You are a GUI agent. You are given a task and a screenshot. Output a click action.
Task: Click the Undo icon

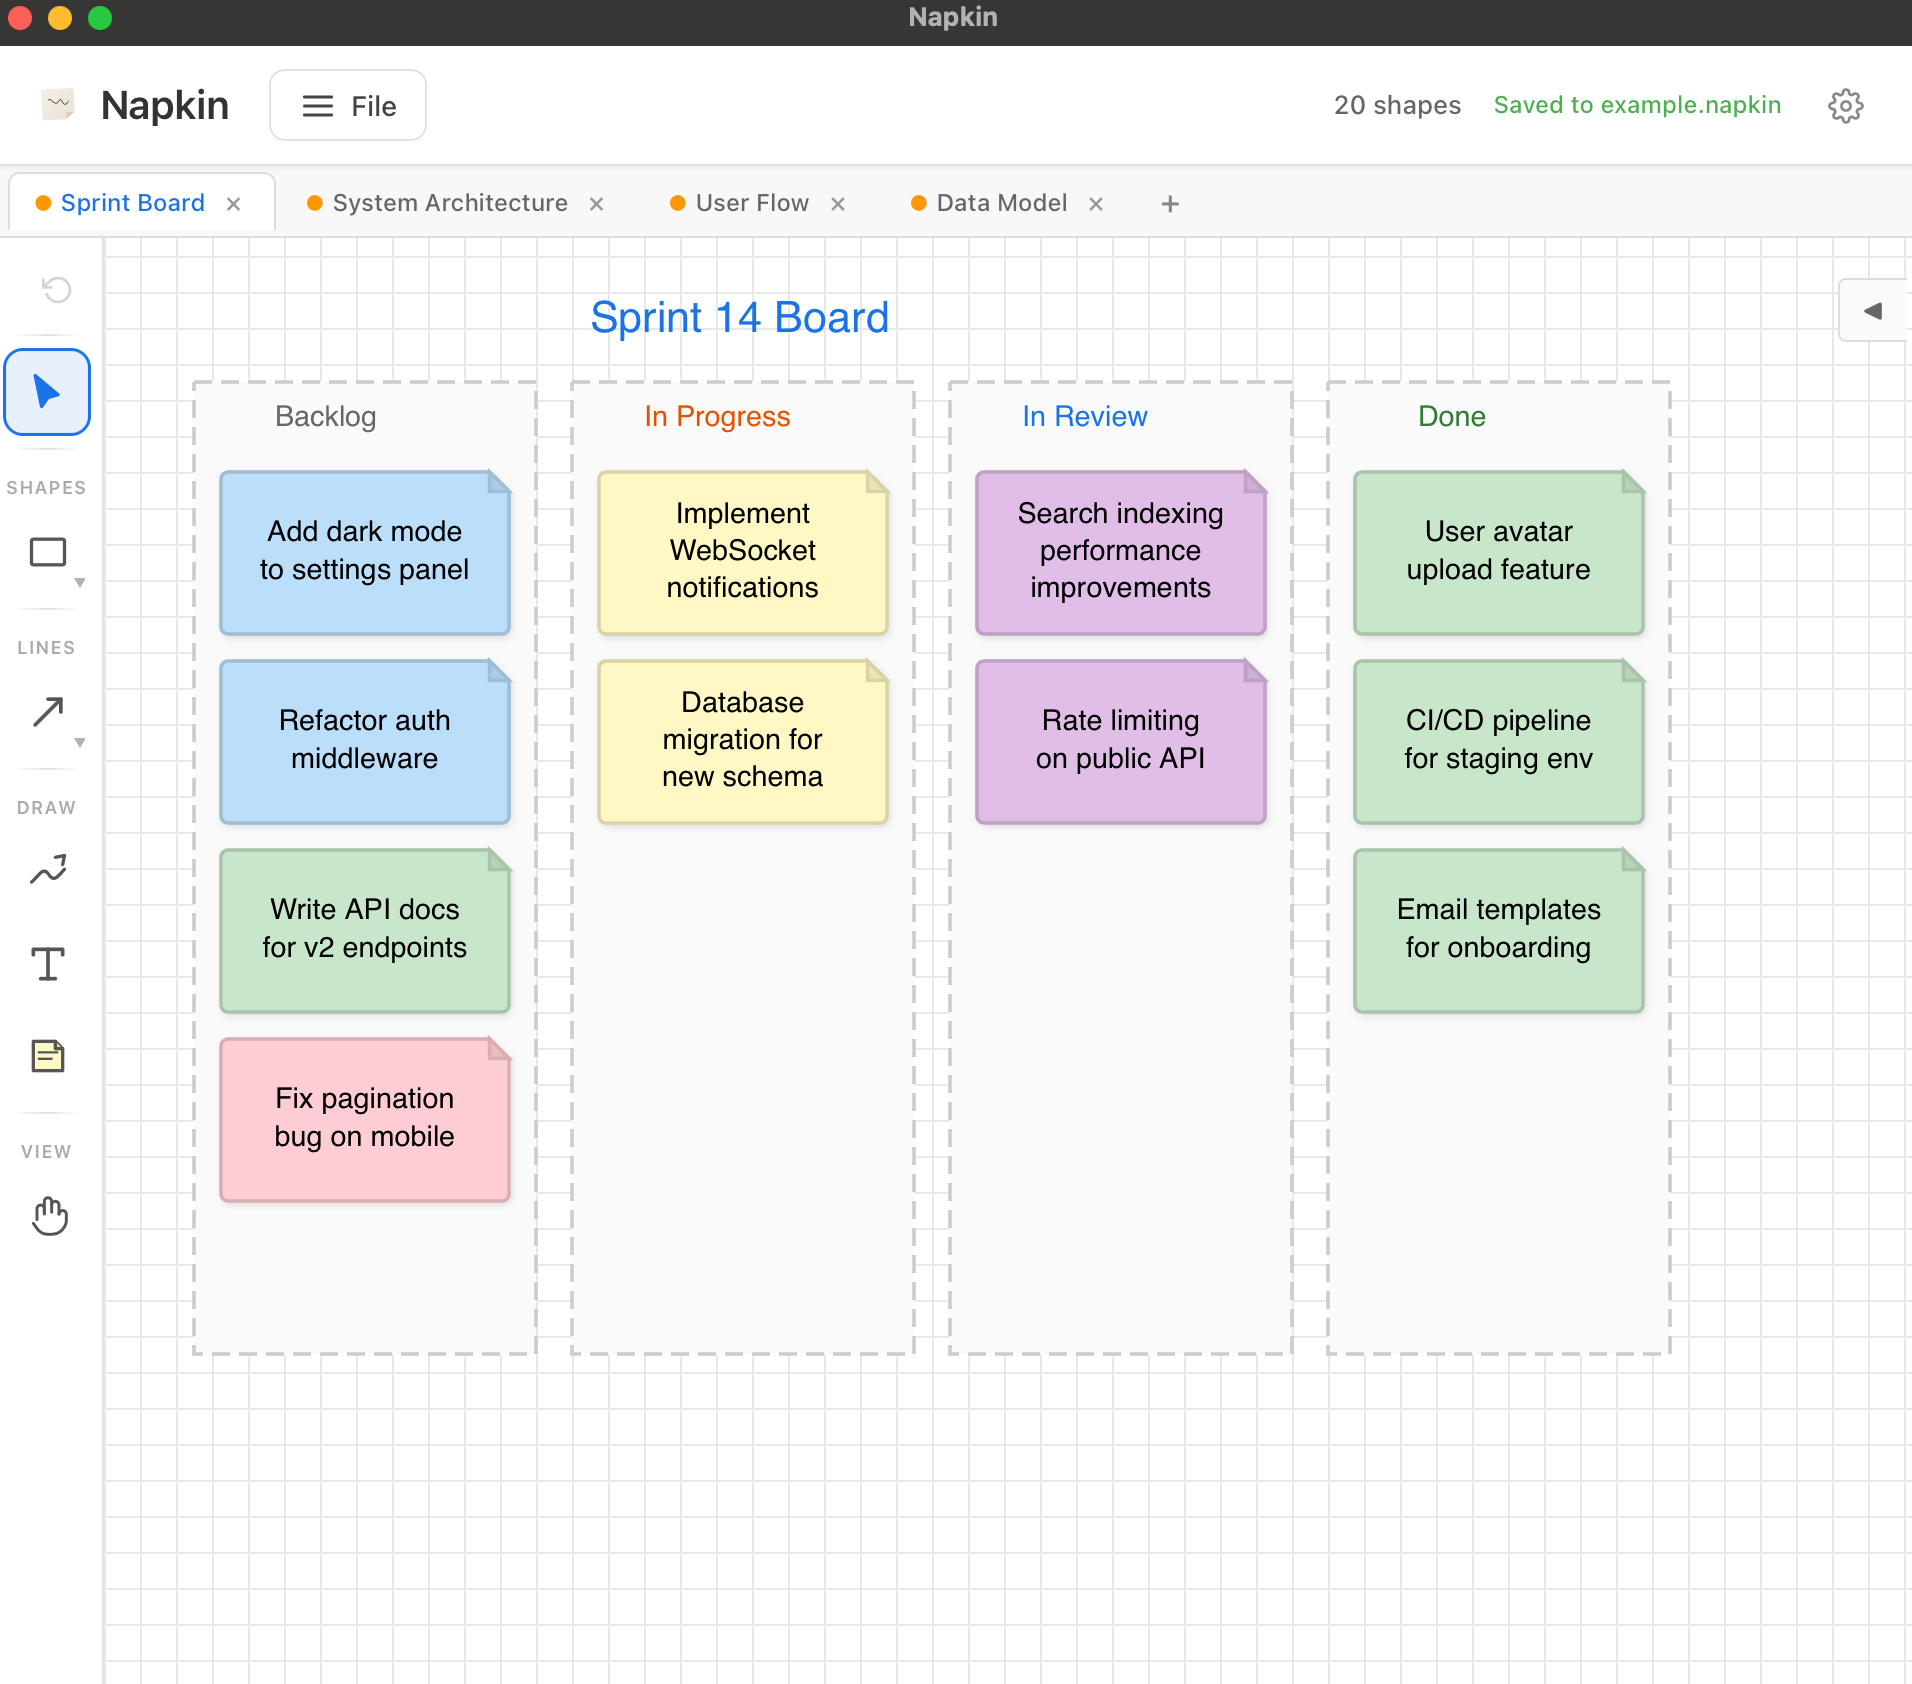[56, 289]
